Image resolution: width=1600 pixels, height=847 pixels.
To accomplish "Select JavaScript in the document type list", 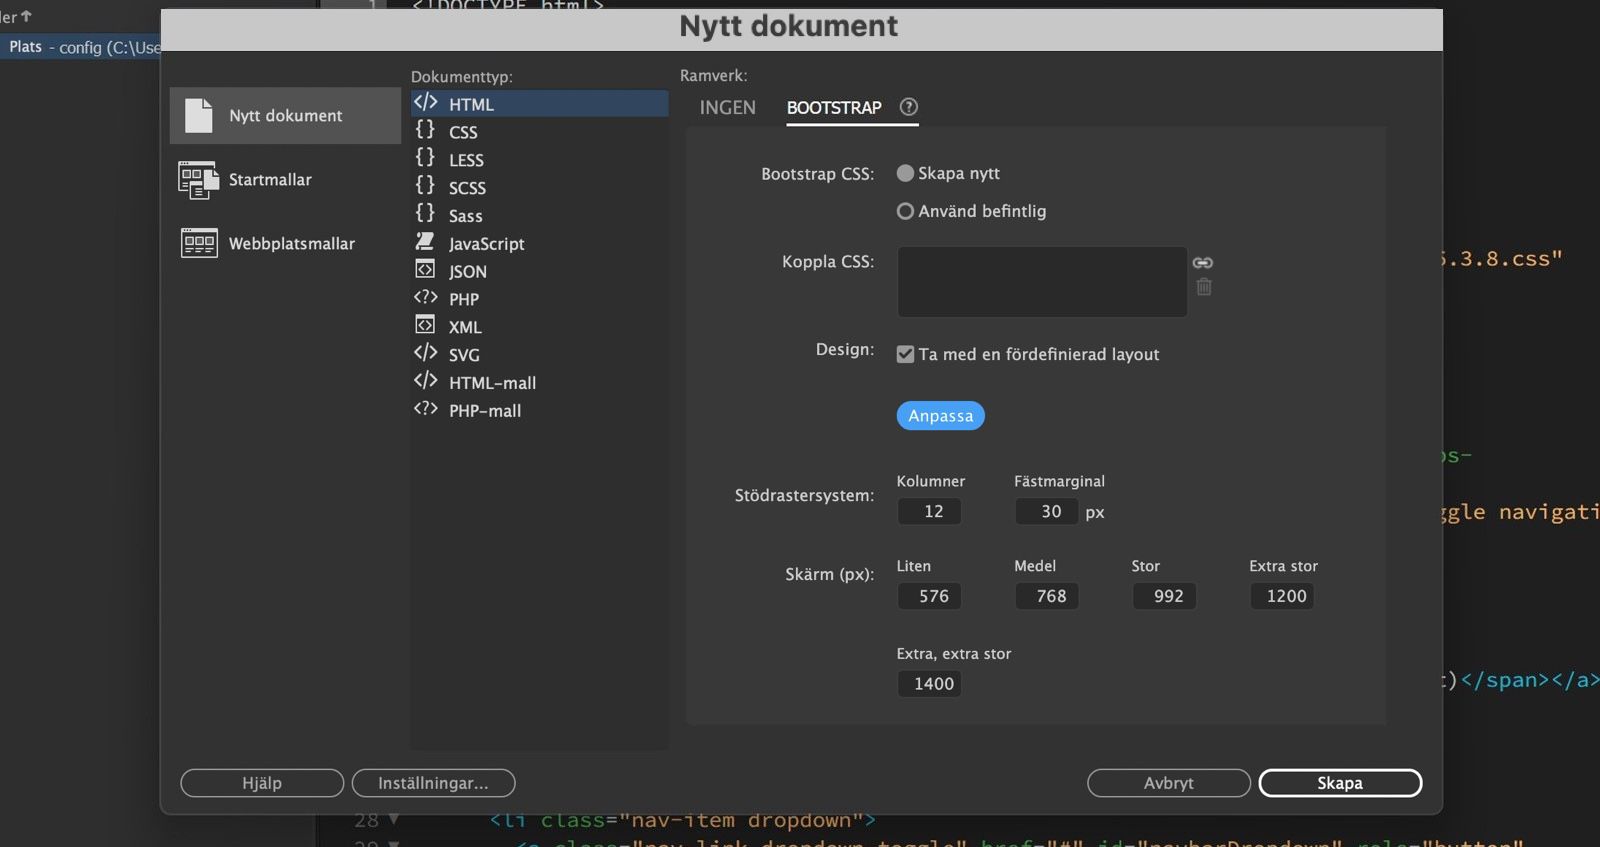I will click(x=540, y=244).
